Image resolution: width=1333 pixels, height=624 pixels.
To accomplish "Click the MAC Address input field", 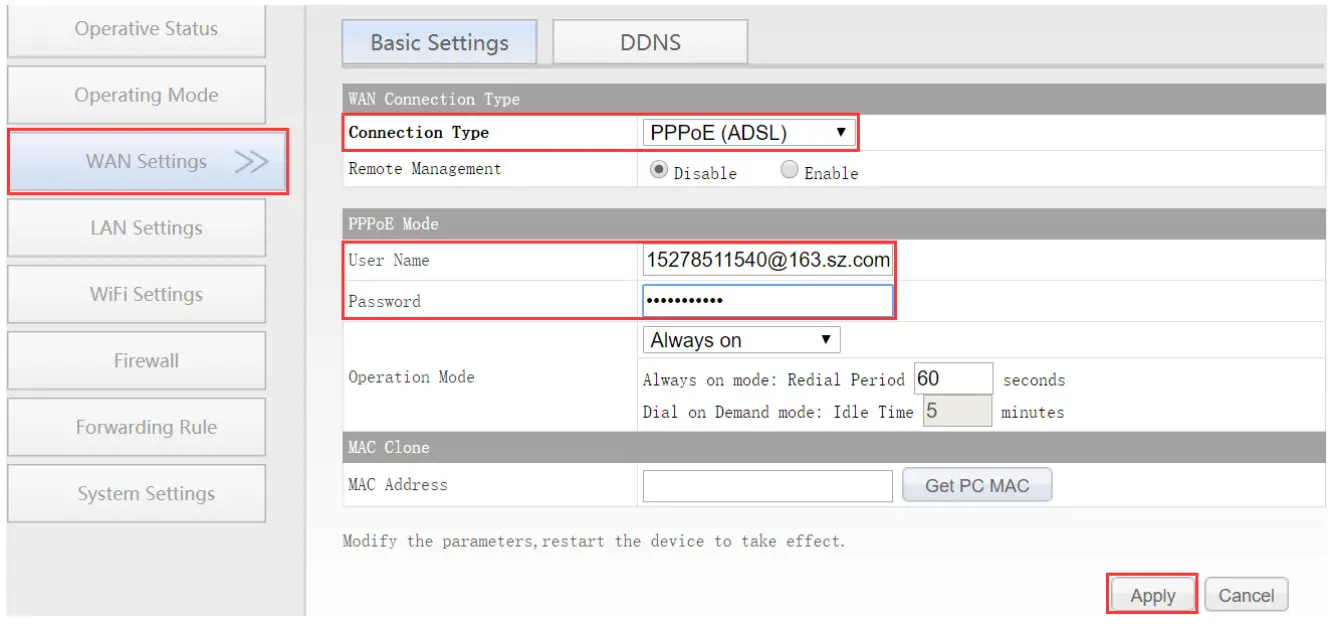I will (767, 486).
